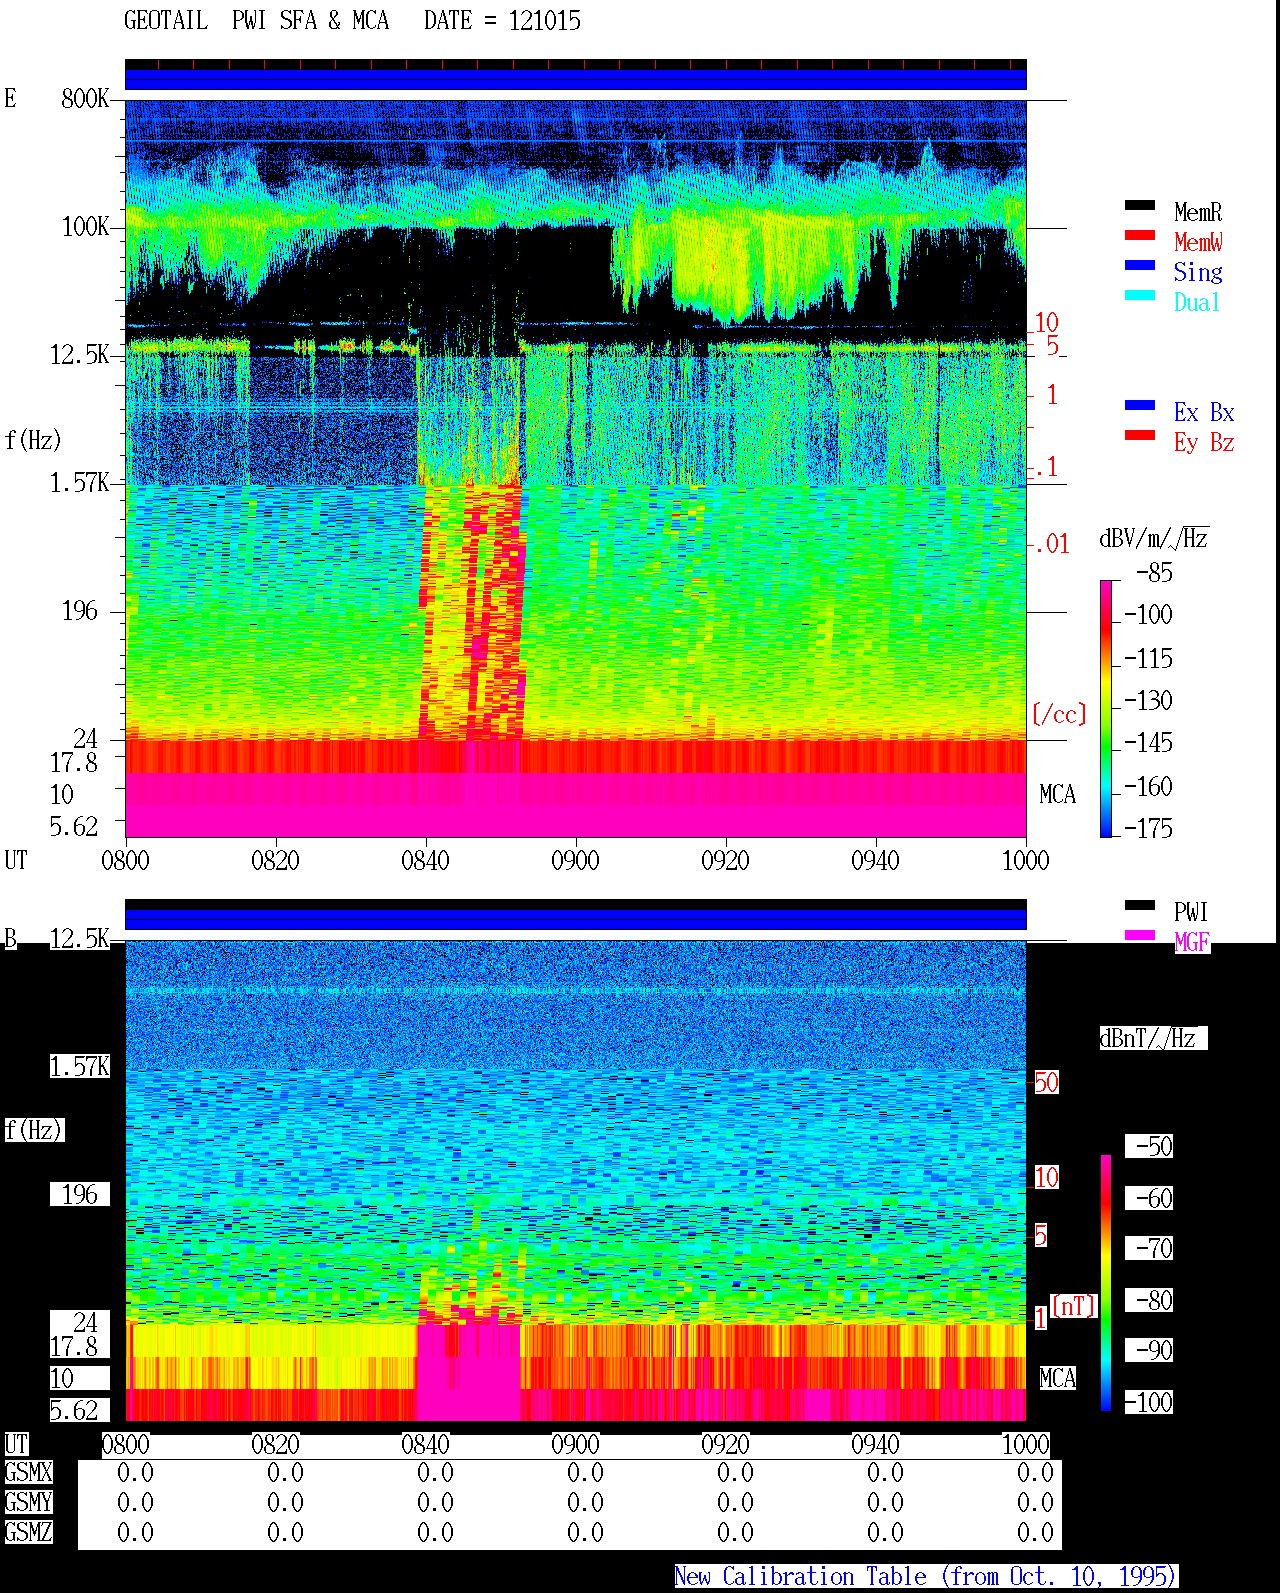The image size is (1280, 1593).
Task: Open the New Calibration Table link
Action: [925, 1577]
